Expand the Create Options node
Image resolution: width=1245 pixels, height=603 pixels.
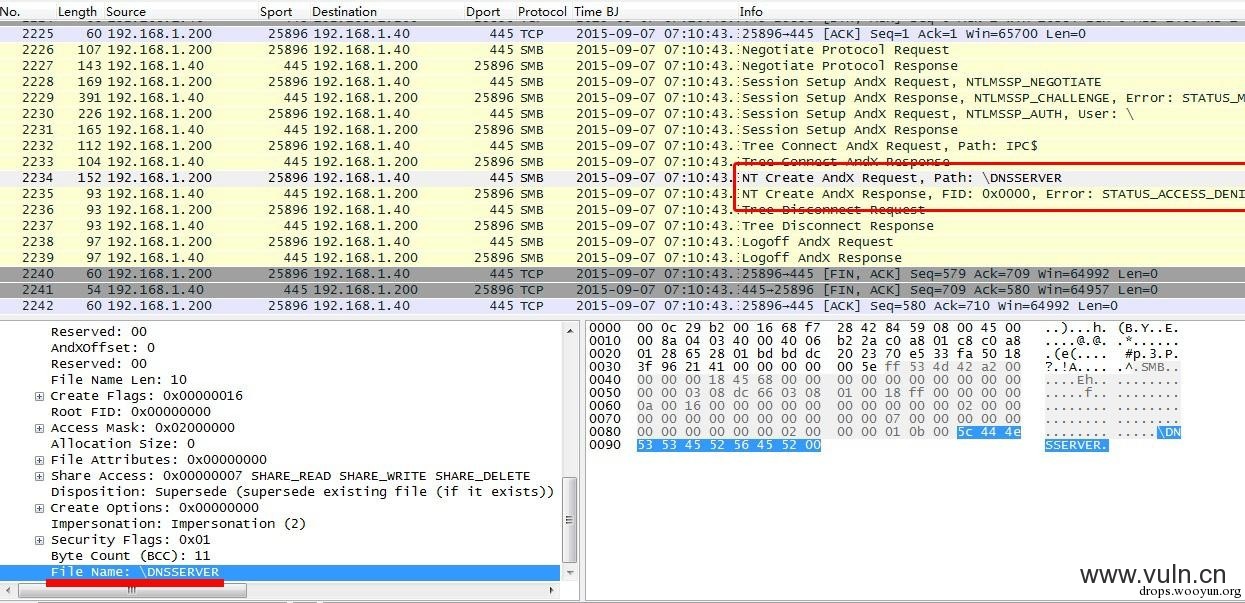click(40, 508)
